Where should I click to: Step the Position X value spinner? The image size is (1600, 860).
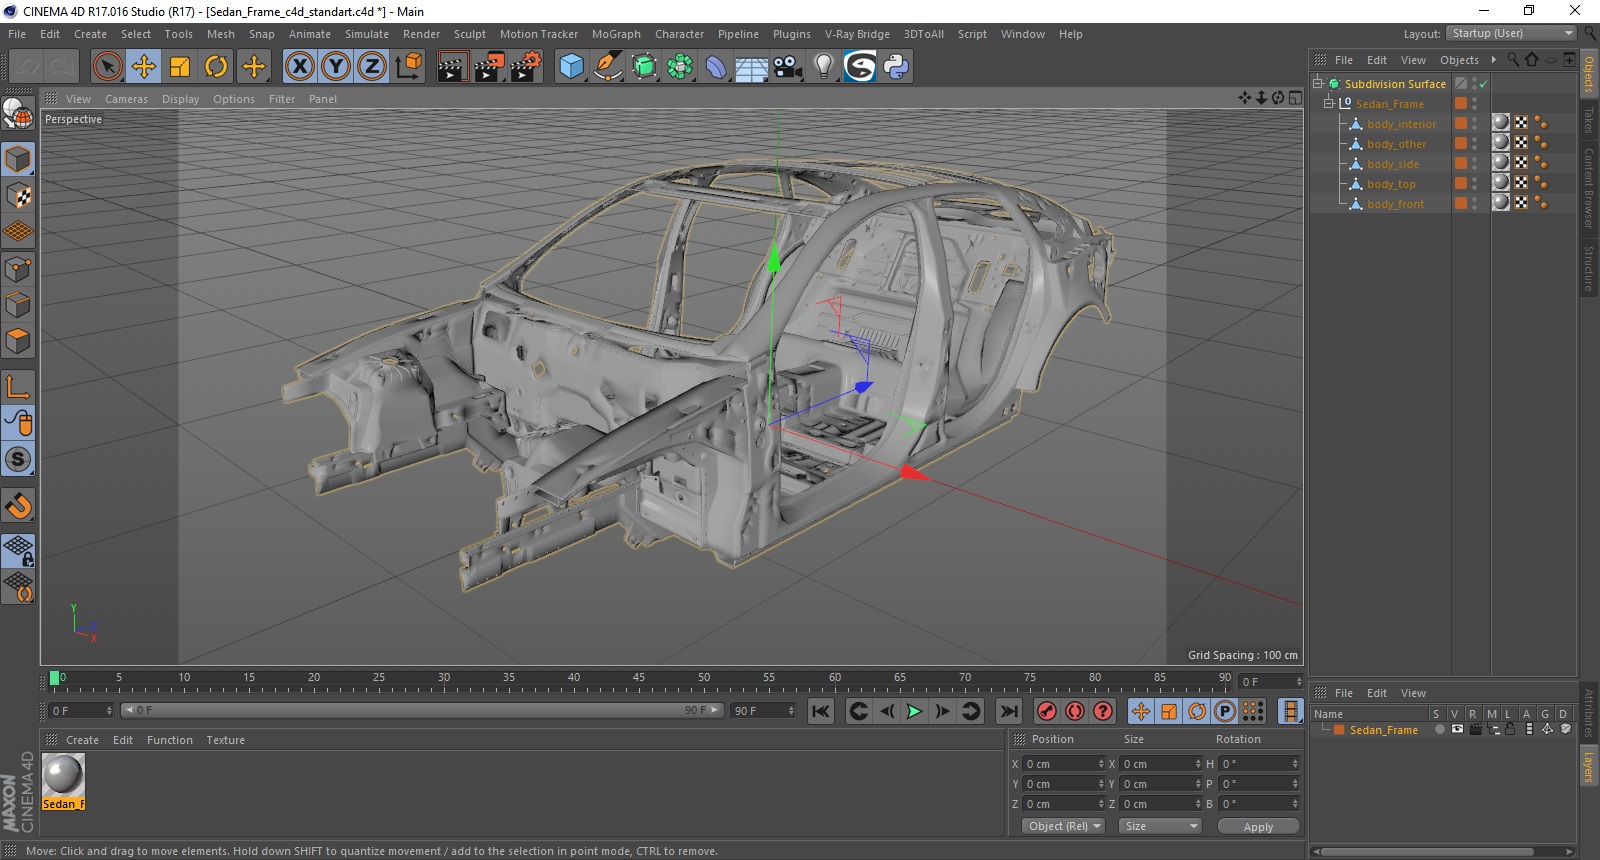click(1101, 764)
